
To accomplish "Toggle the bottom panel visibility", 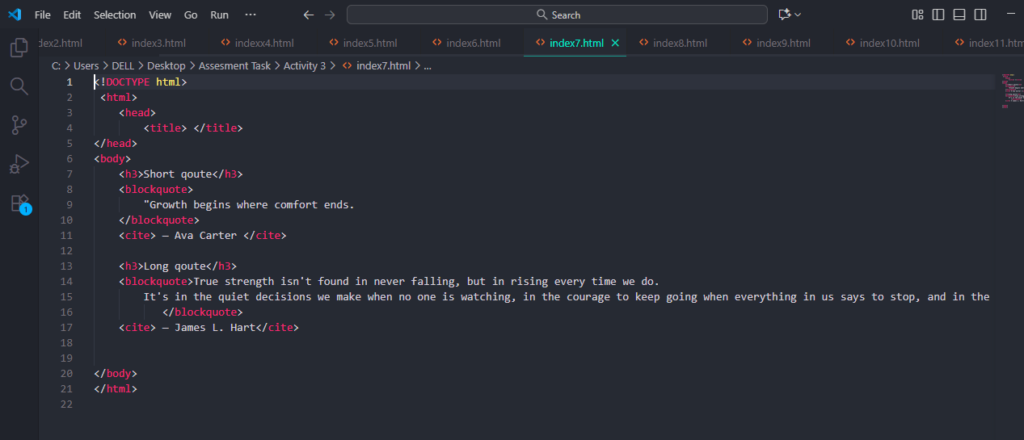I will pyautogui.click(x=960, y=15).
